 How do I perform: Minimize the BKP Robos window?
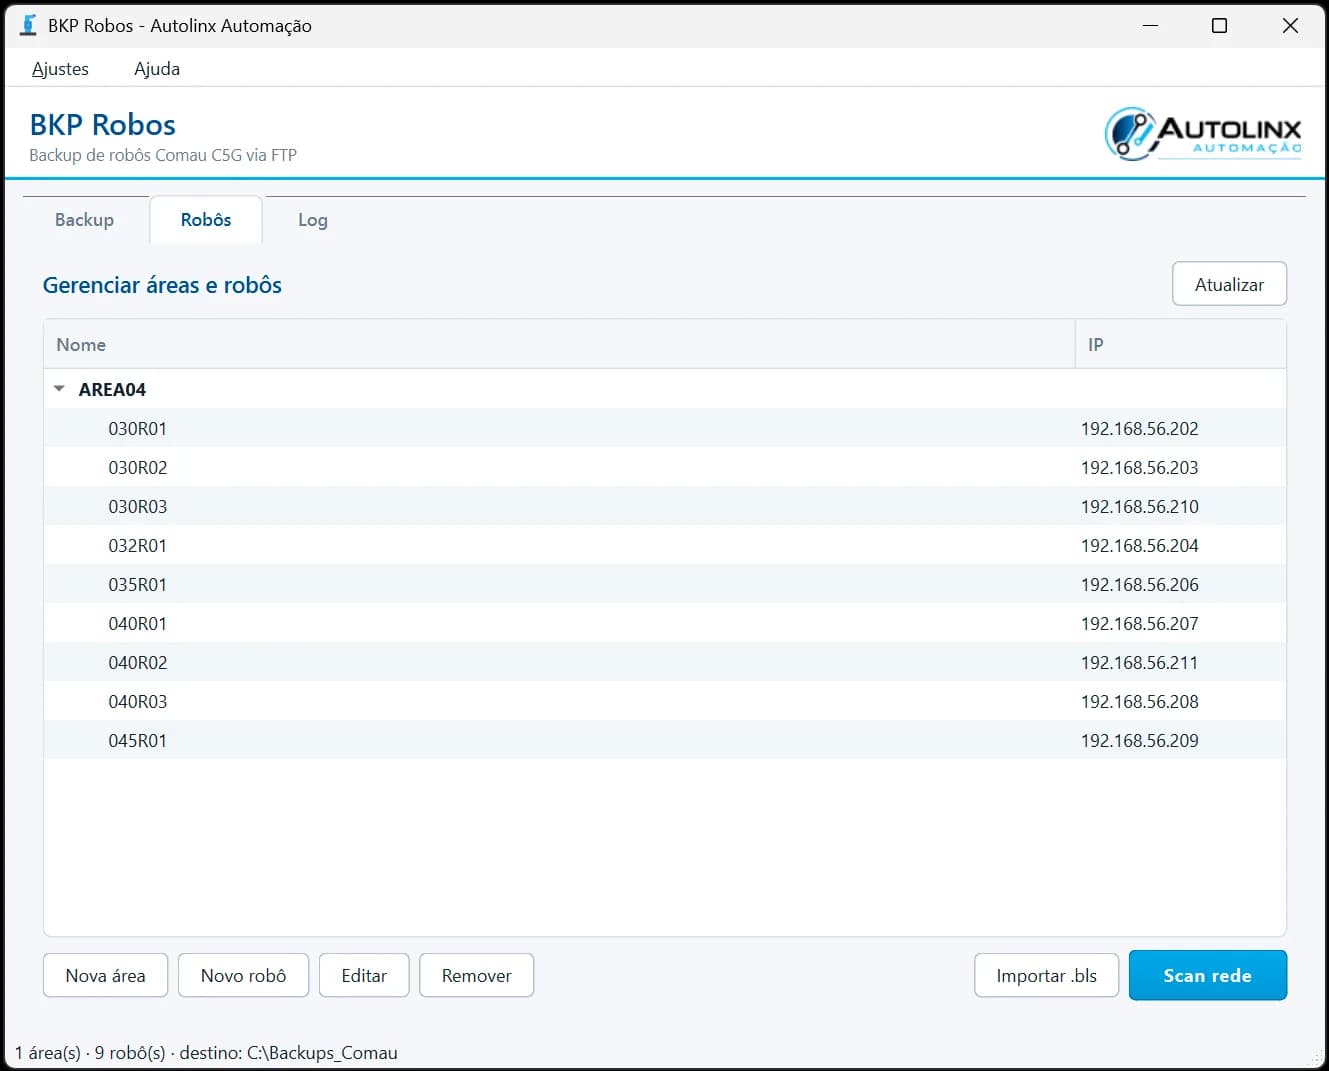1151,25
